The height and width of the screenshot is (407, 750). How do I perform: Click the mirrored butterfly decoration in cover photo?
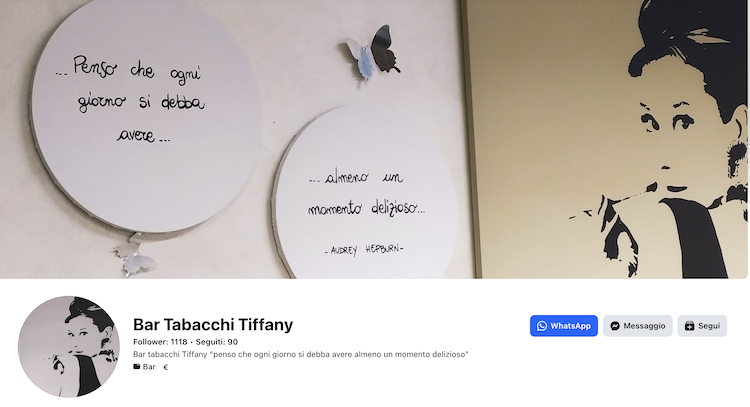click(373, 54)
